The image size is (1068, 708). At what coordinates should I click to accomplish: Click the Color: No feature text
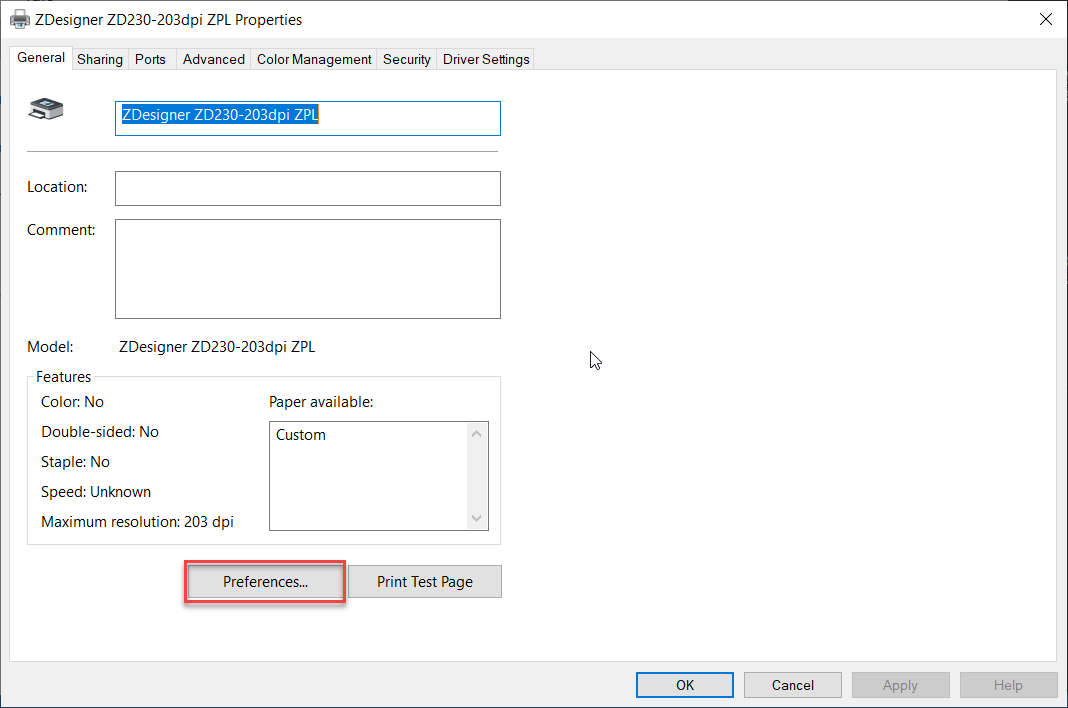(x=72, y=402)
